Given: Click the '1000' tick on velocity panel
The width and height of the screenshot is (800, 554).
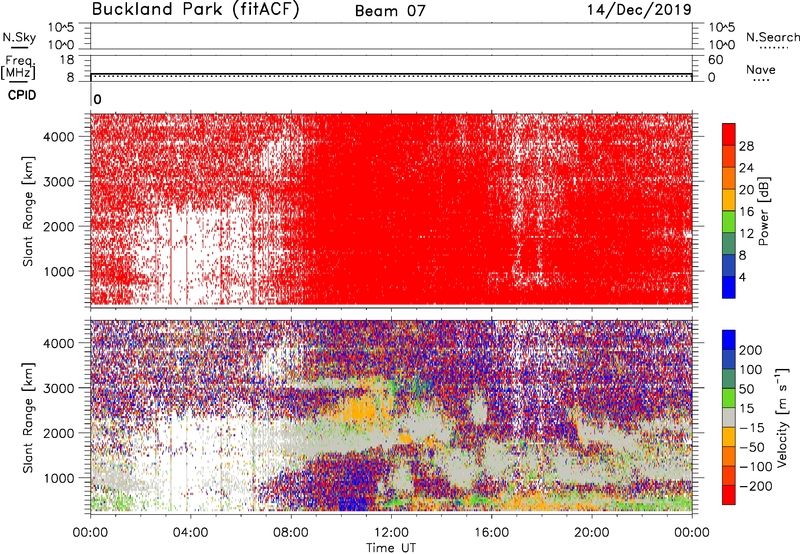Looking at the screenshot, I should 59,477.
